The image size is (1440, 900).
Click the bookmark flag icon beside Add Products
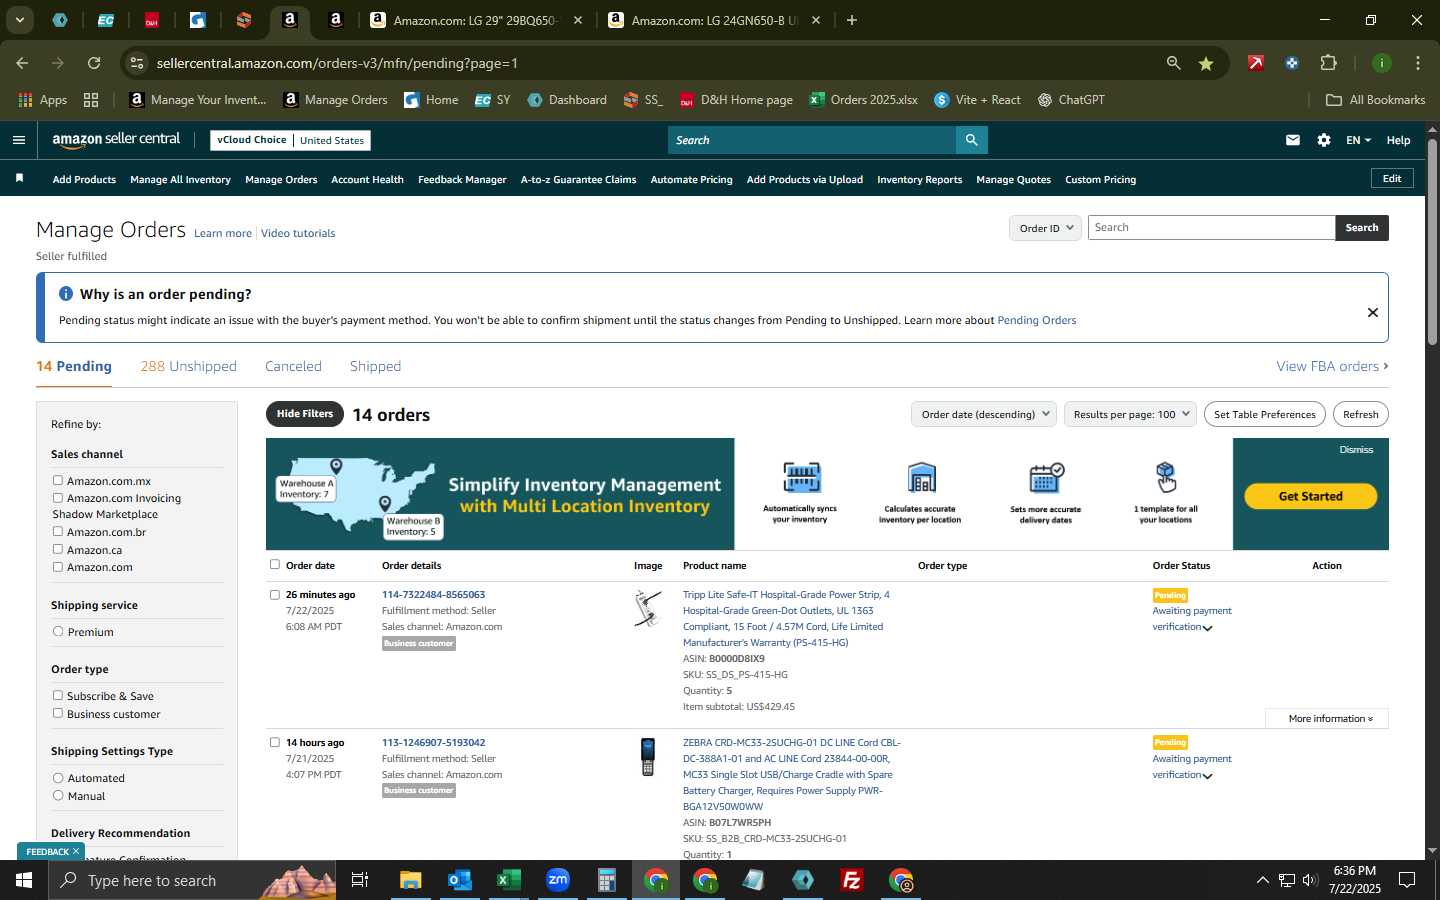(19, 178)
